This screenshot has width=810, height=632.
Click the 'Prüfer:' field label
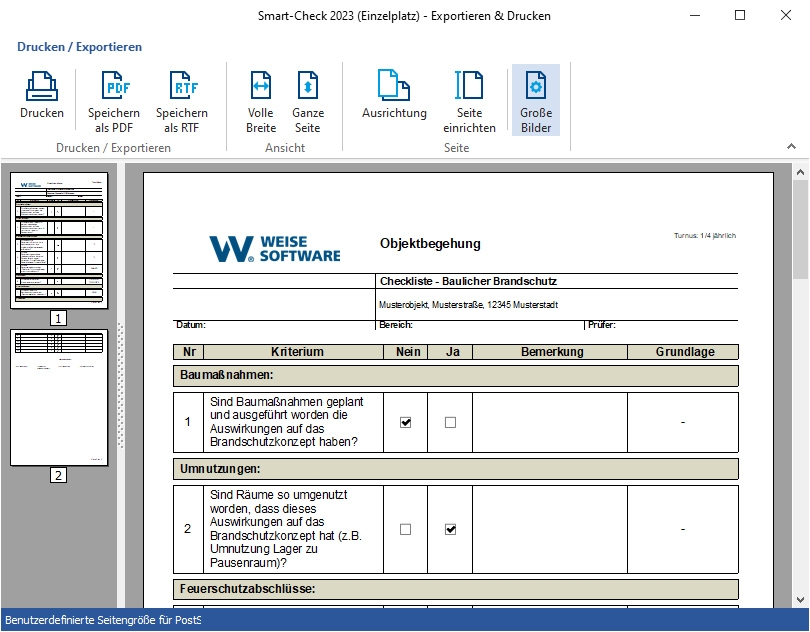(x=602, y=325)
